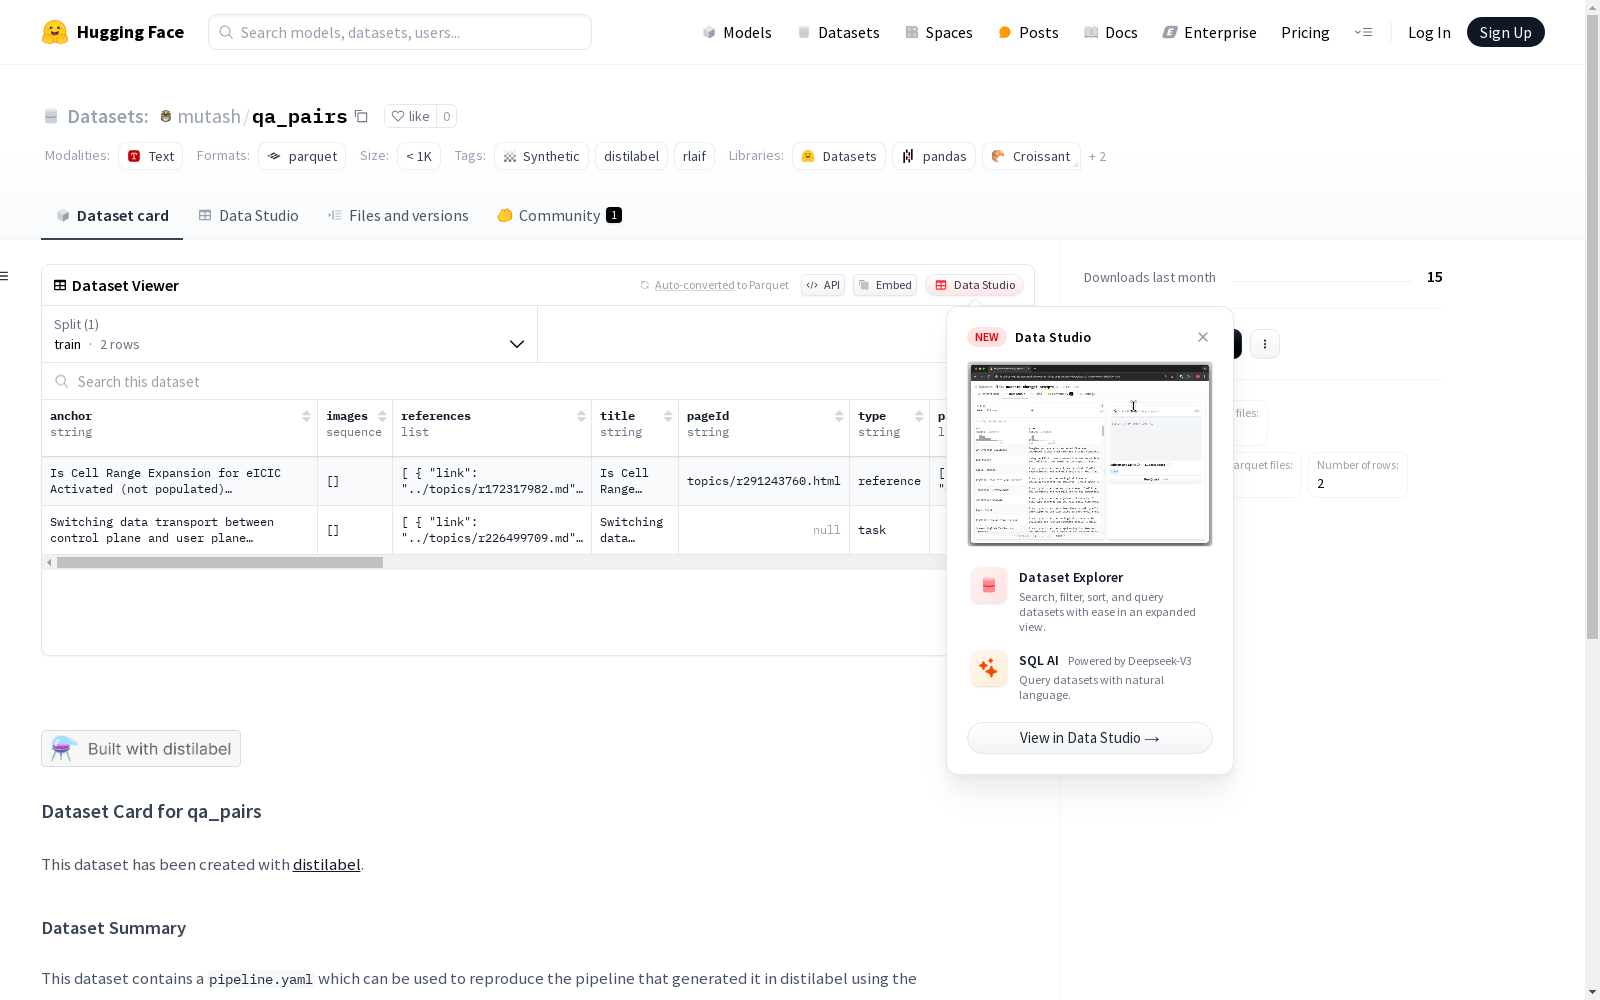Copy the qa_pairs dataset name

pyautogui.click(x=362, y=116)
